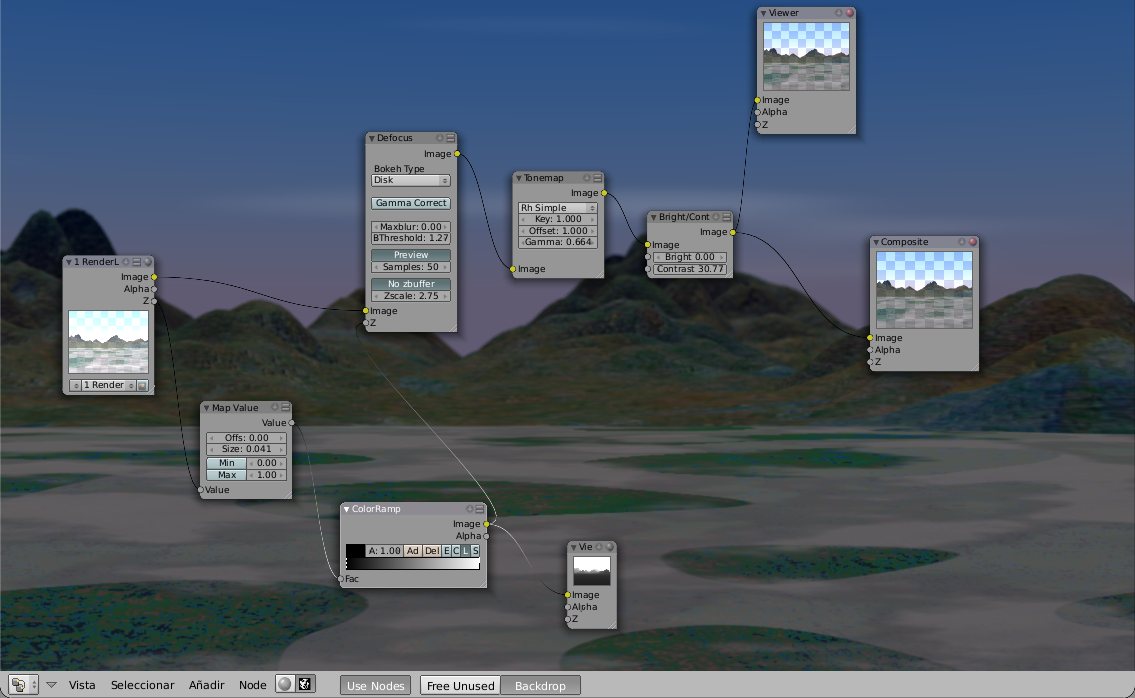Click the ColorRamp black color swatch
This screenshot has height=698, width=1135.
point(355,551)
